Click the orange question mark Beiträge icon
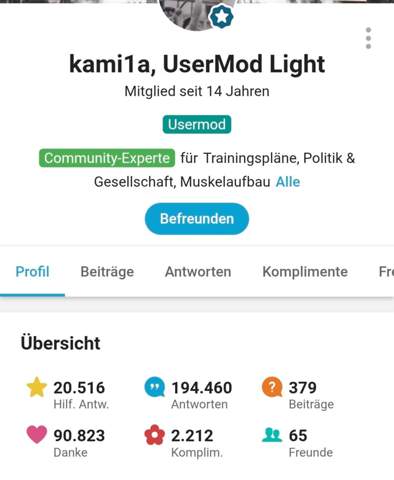394x480 pixels. pos(272,387)
